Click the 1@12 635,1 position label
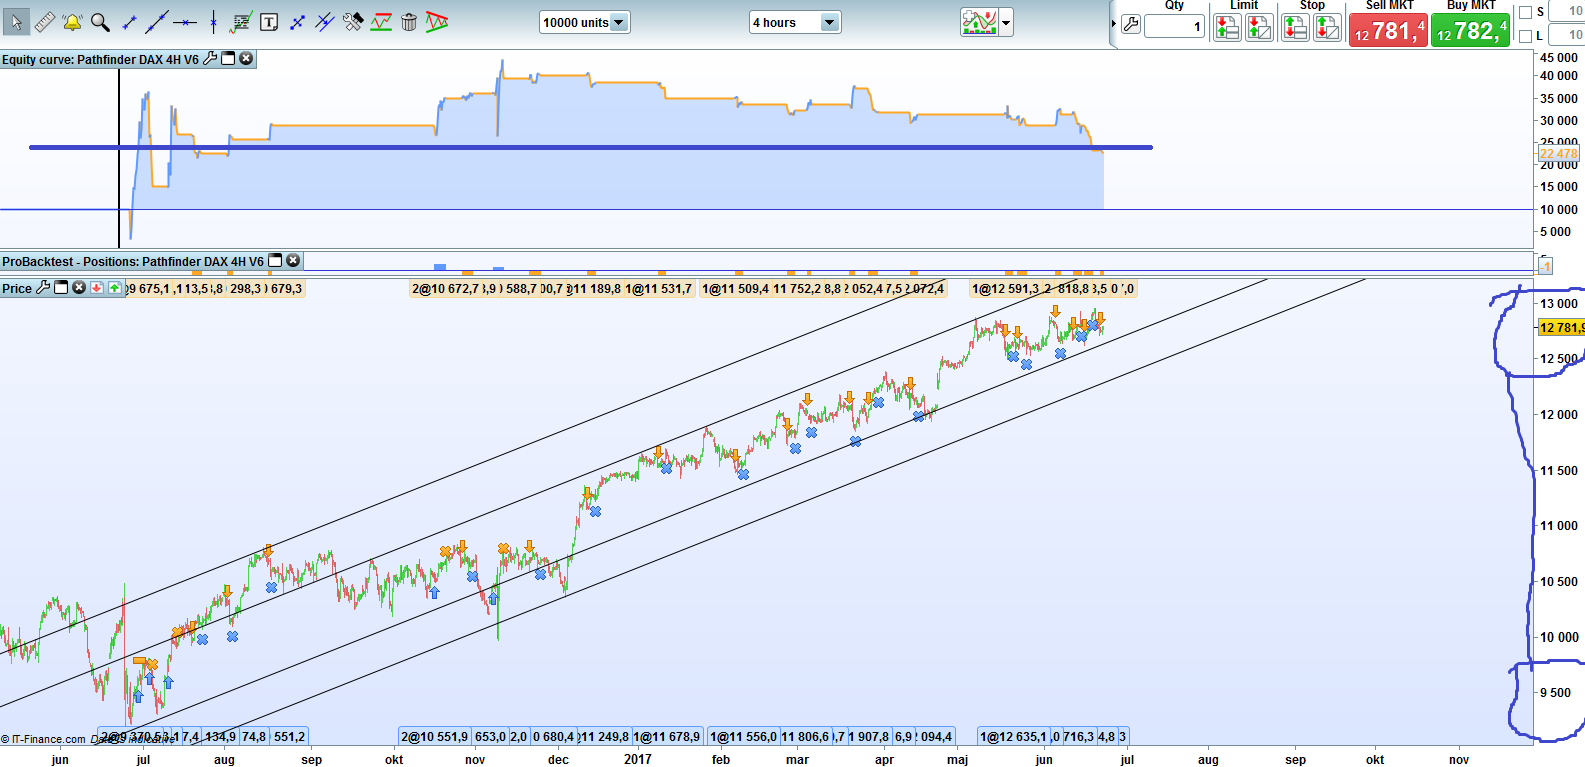The image size is (1585, 767). click(1013, 737)
